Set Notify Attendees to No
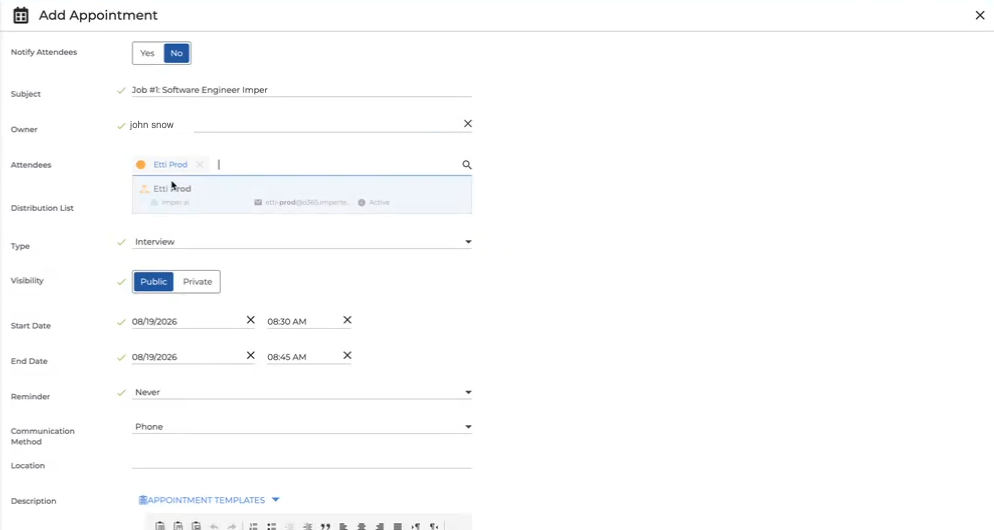The height and width of the screenshot is (530, 994). (x=177, y=53)
